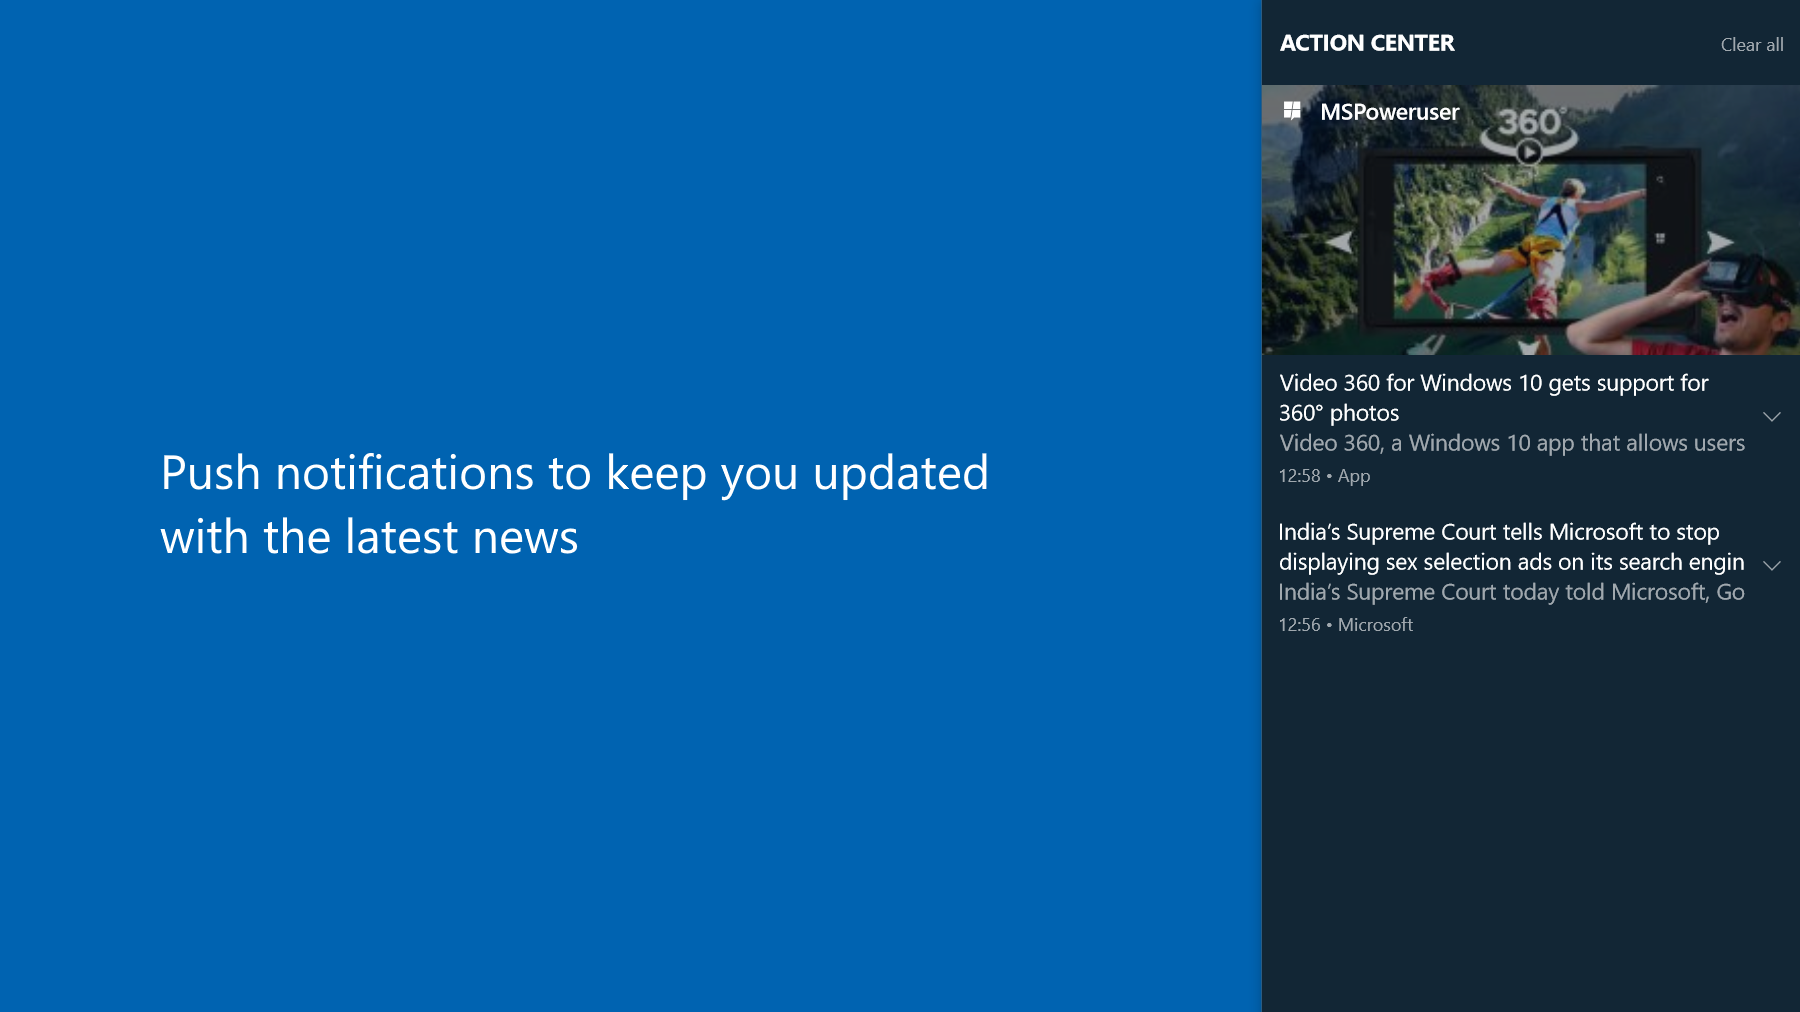Expand the India's Supreme Court notification chevron

(1772, 565)
